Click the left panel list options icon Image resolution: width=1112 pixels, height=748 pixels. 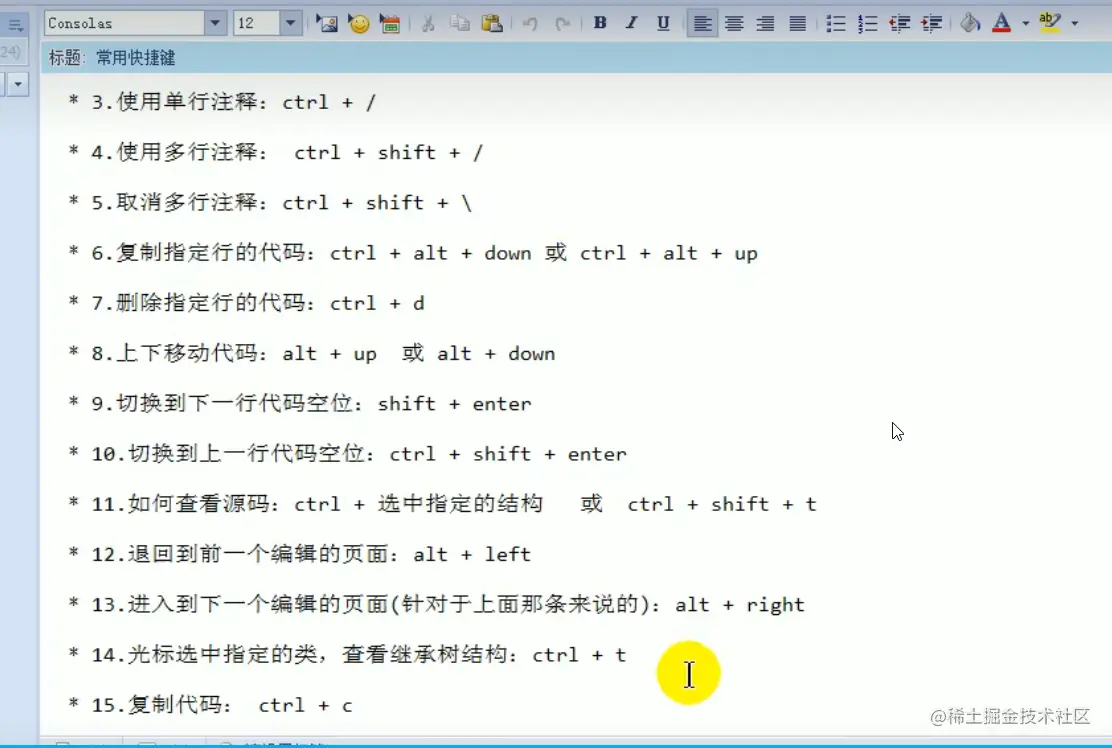point(16,26)
